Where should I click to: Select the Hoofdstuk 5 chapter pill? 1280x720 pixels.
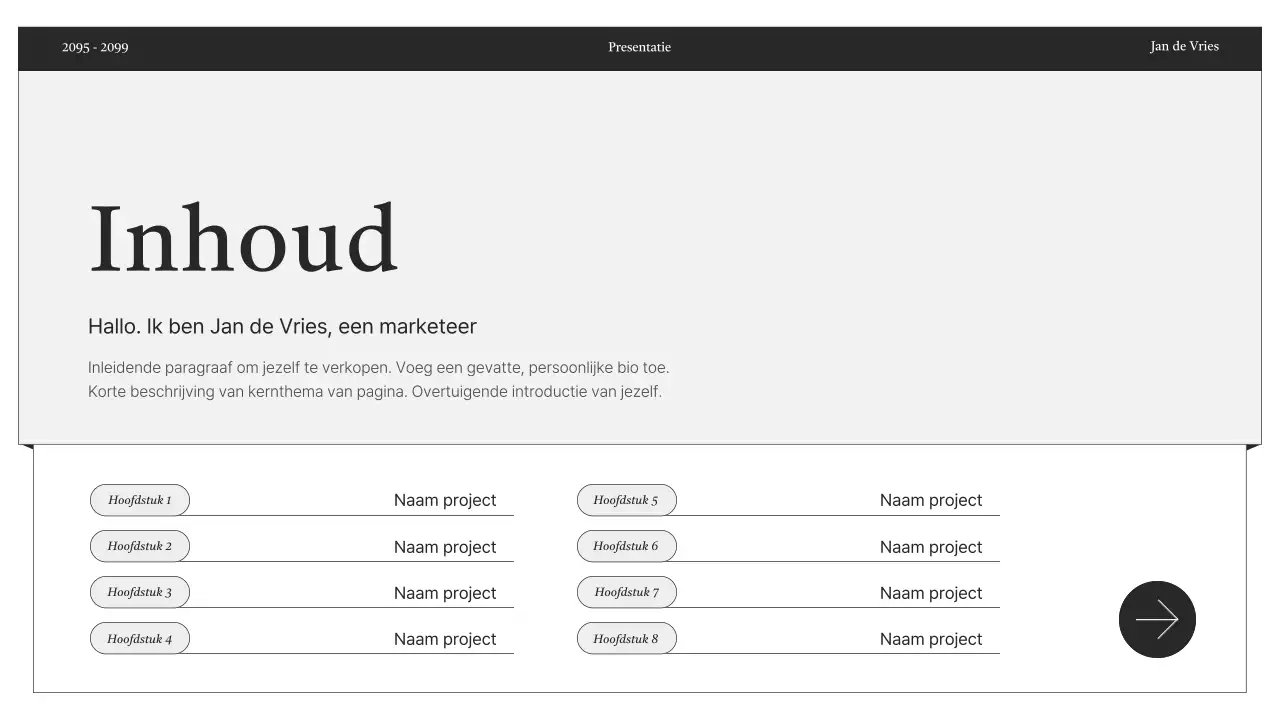[627, 500]
